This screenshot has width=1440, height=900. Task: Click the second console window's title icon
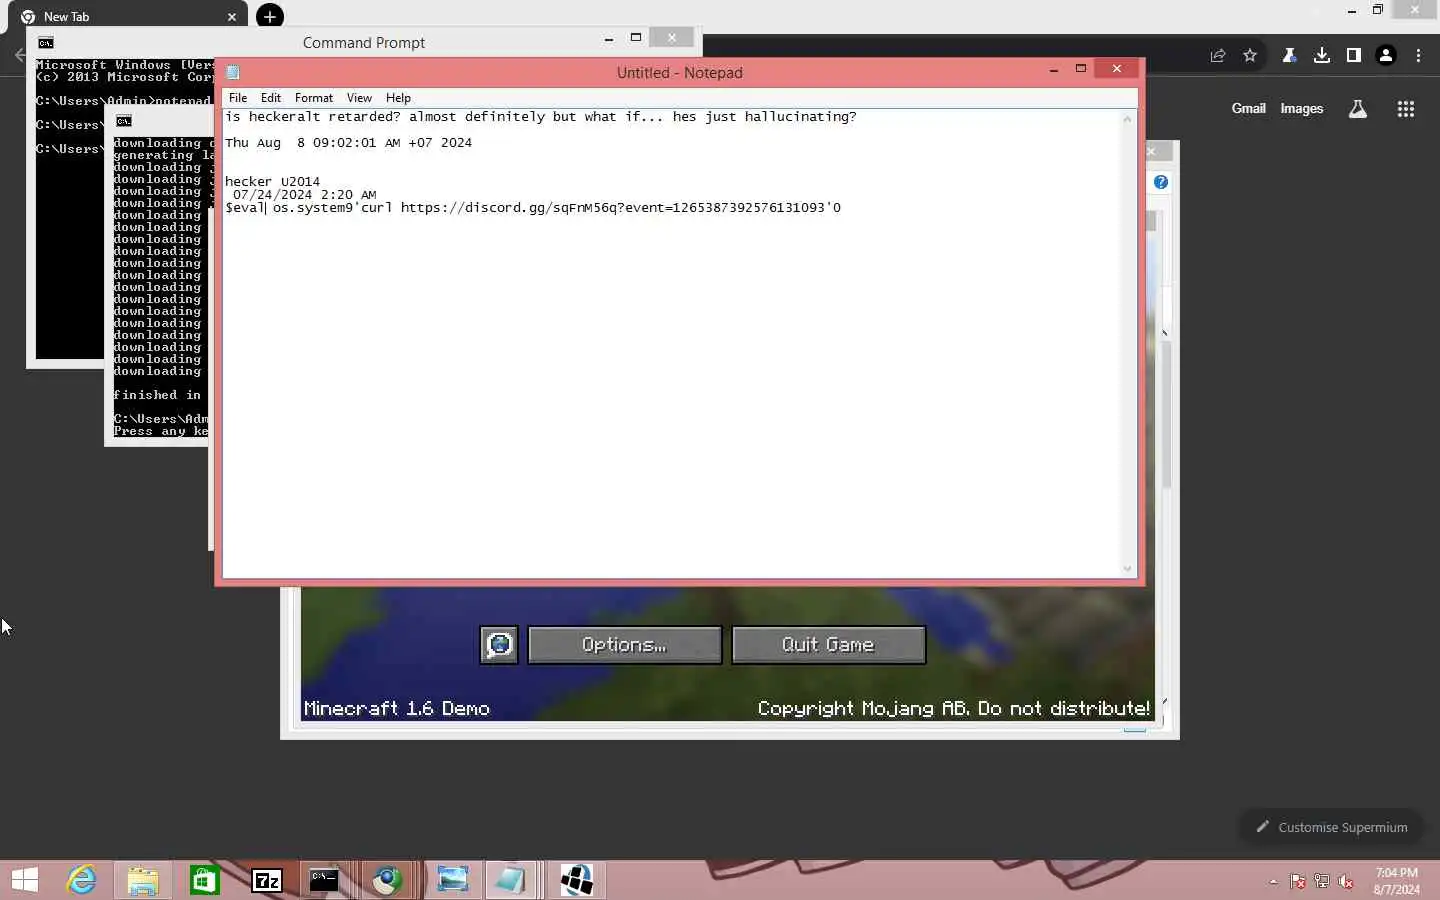tap(124, 121)
